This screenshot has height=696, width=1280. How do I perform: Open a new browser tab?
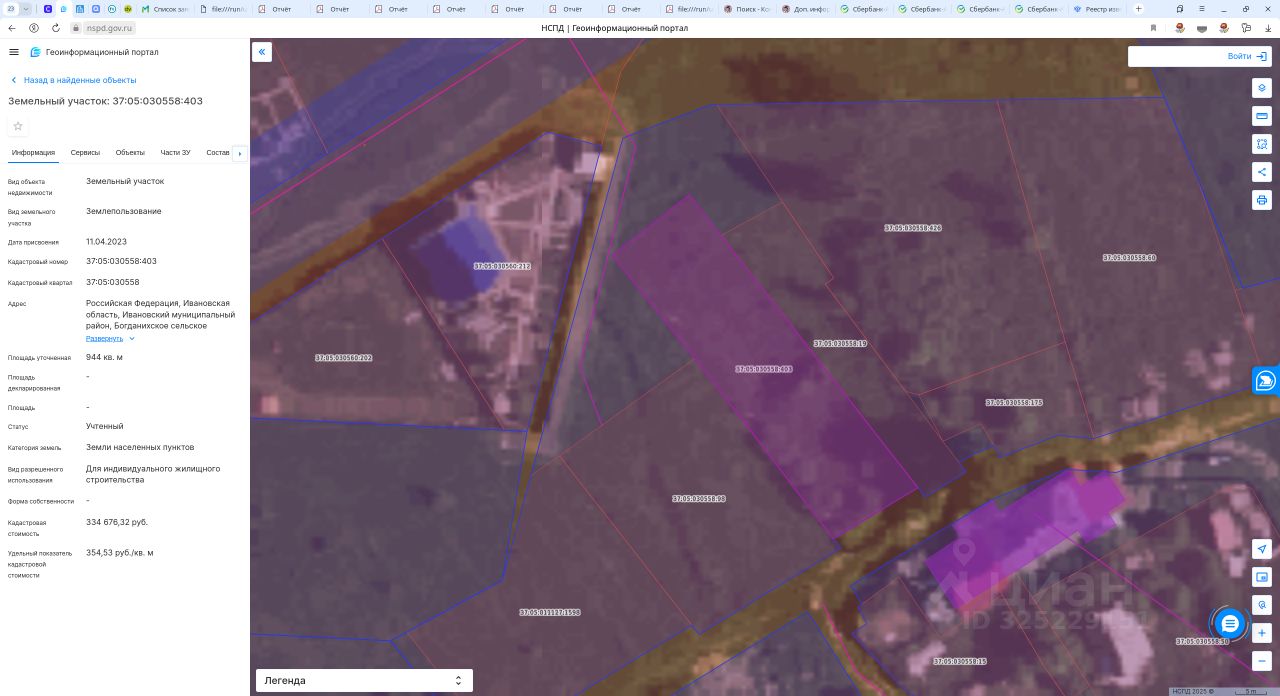click(x=1138, y=9)
